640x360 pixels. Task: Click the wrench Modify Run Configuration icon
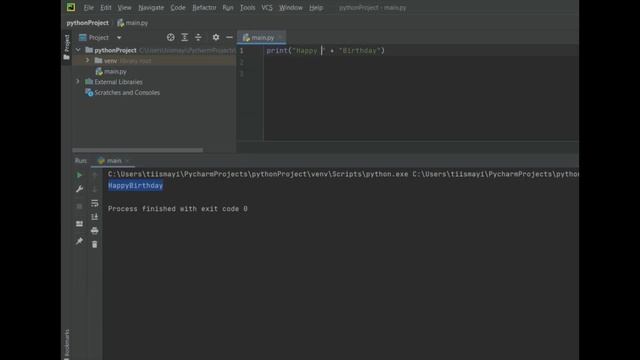tap(79, 189)
